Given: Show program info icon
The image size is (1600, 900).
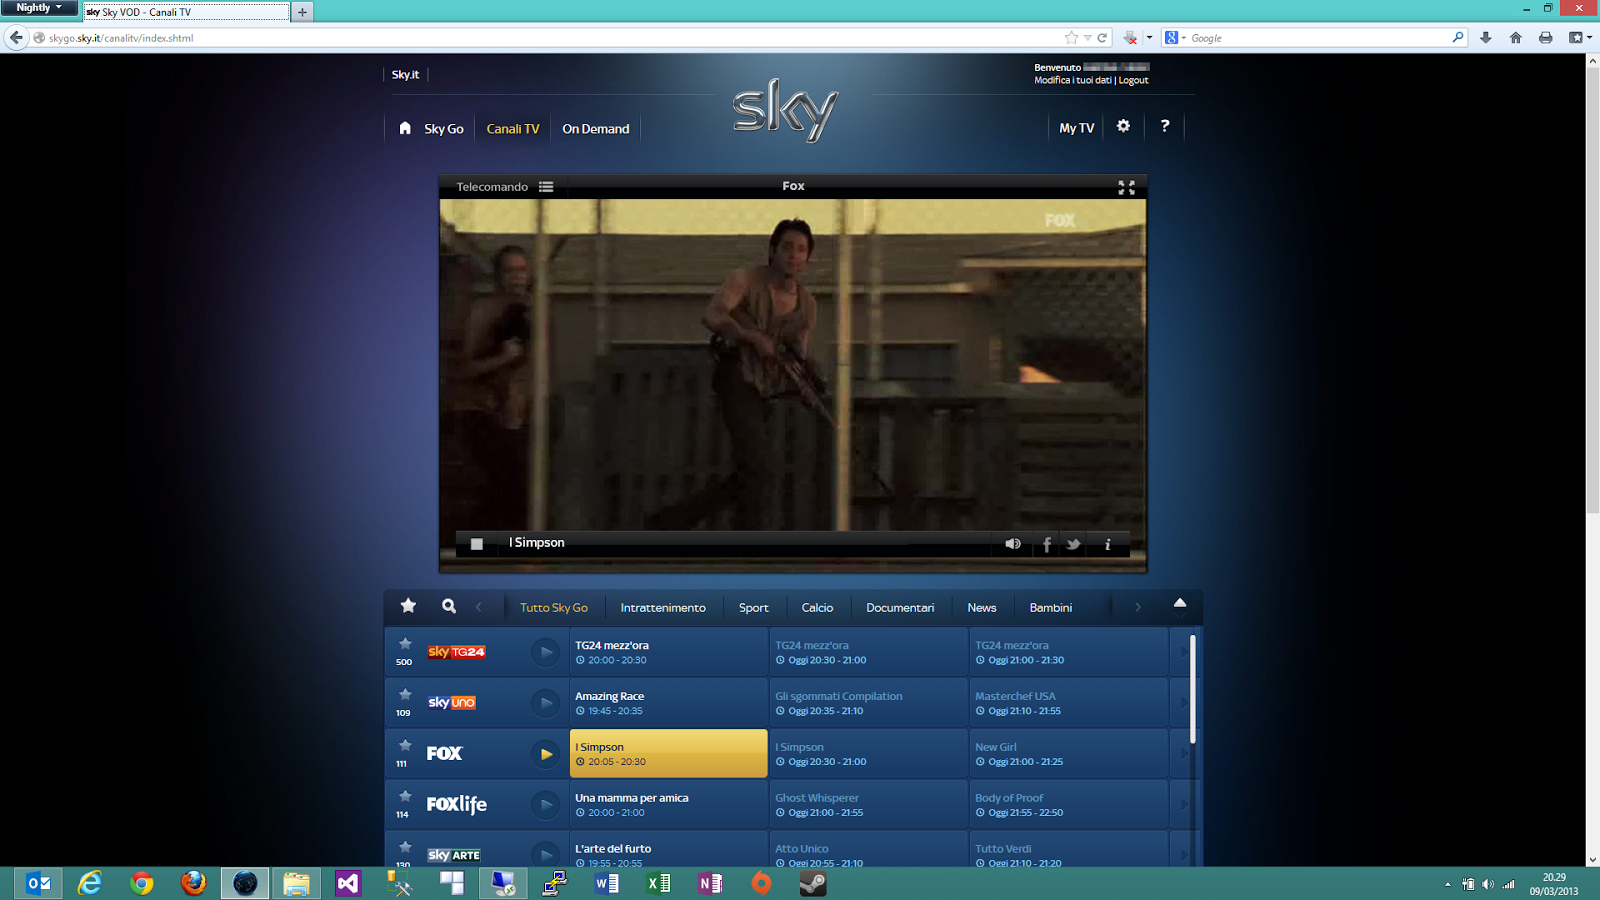Looking at the screenshot, I should (1108, 544).
